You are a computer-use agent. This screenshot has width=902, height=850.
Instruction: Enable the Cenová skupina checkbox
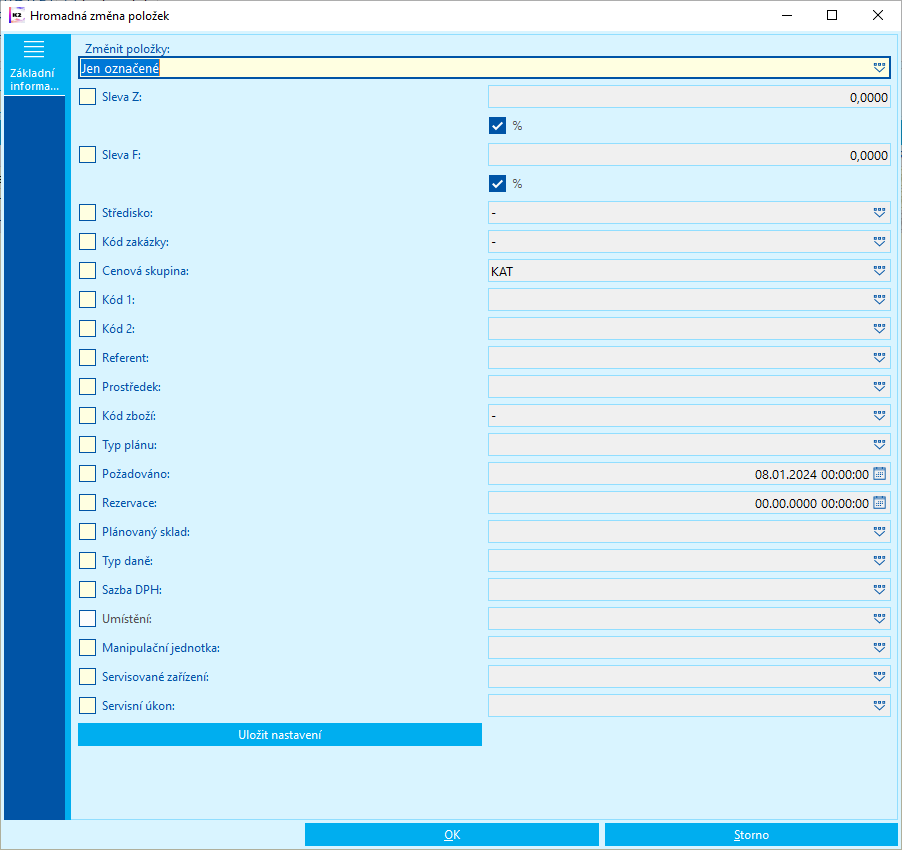coord(87,271)
